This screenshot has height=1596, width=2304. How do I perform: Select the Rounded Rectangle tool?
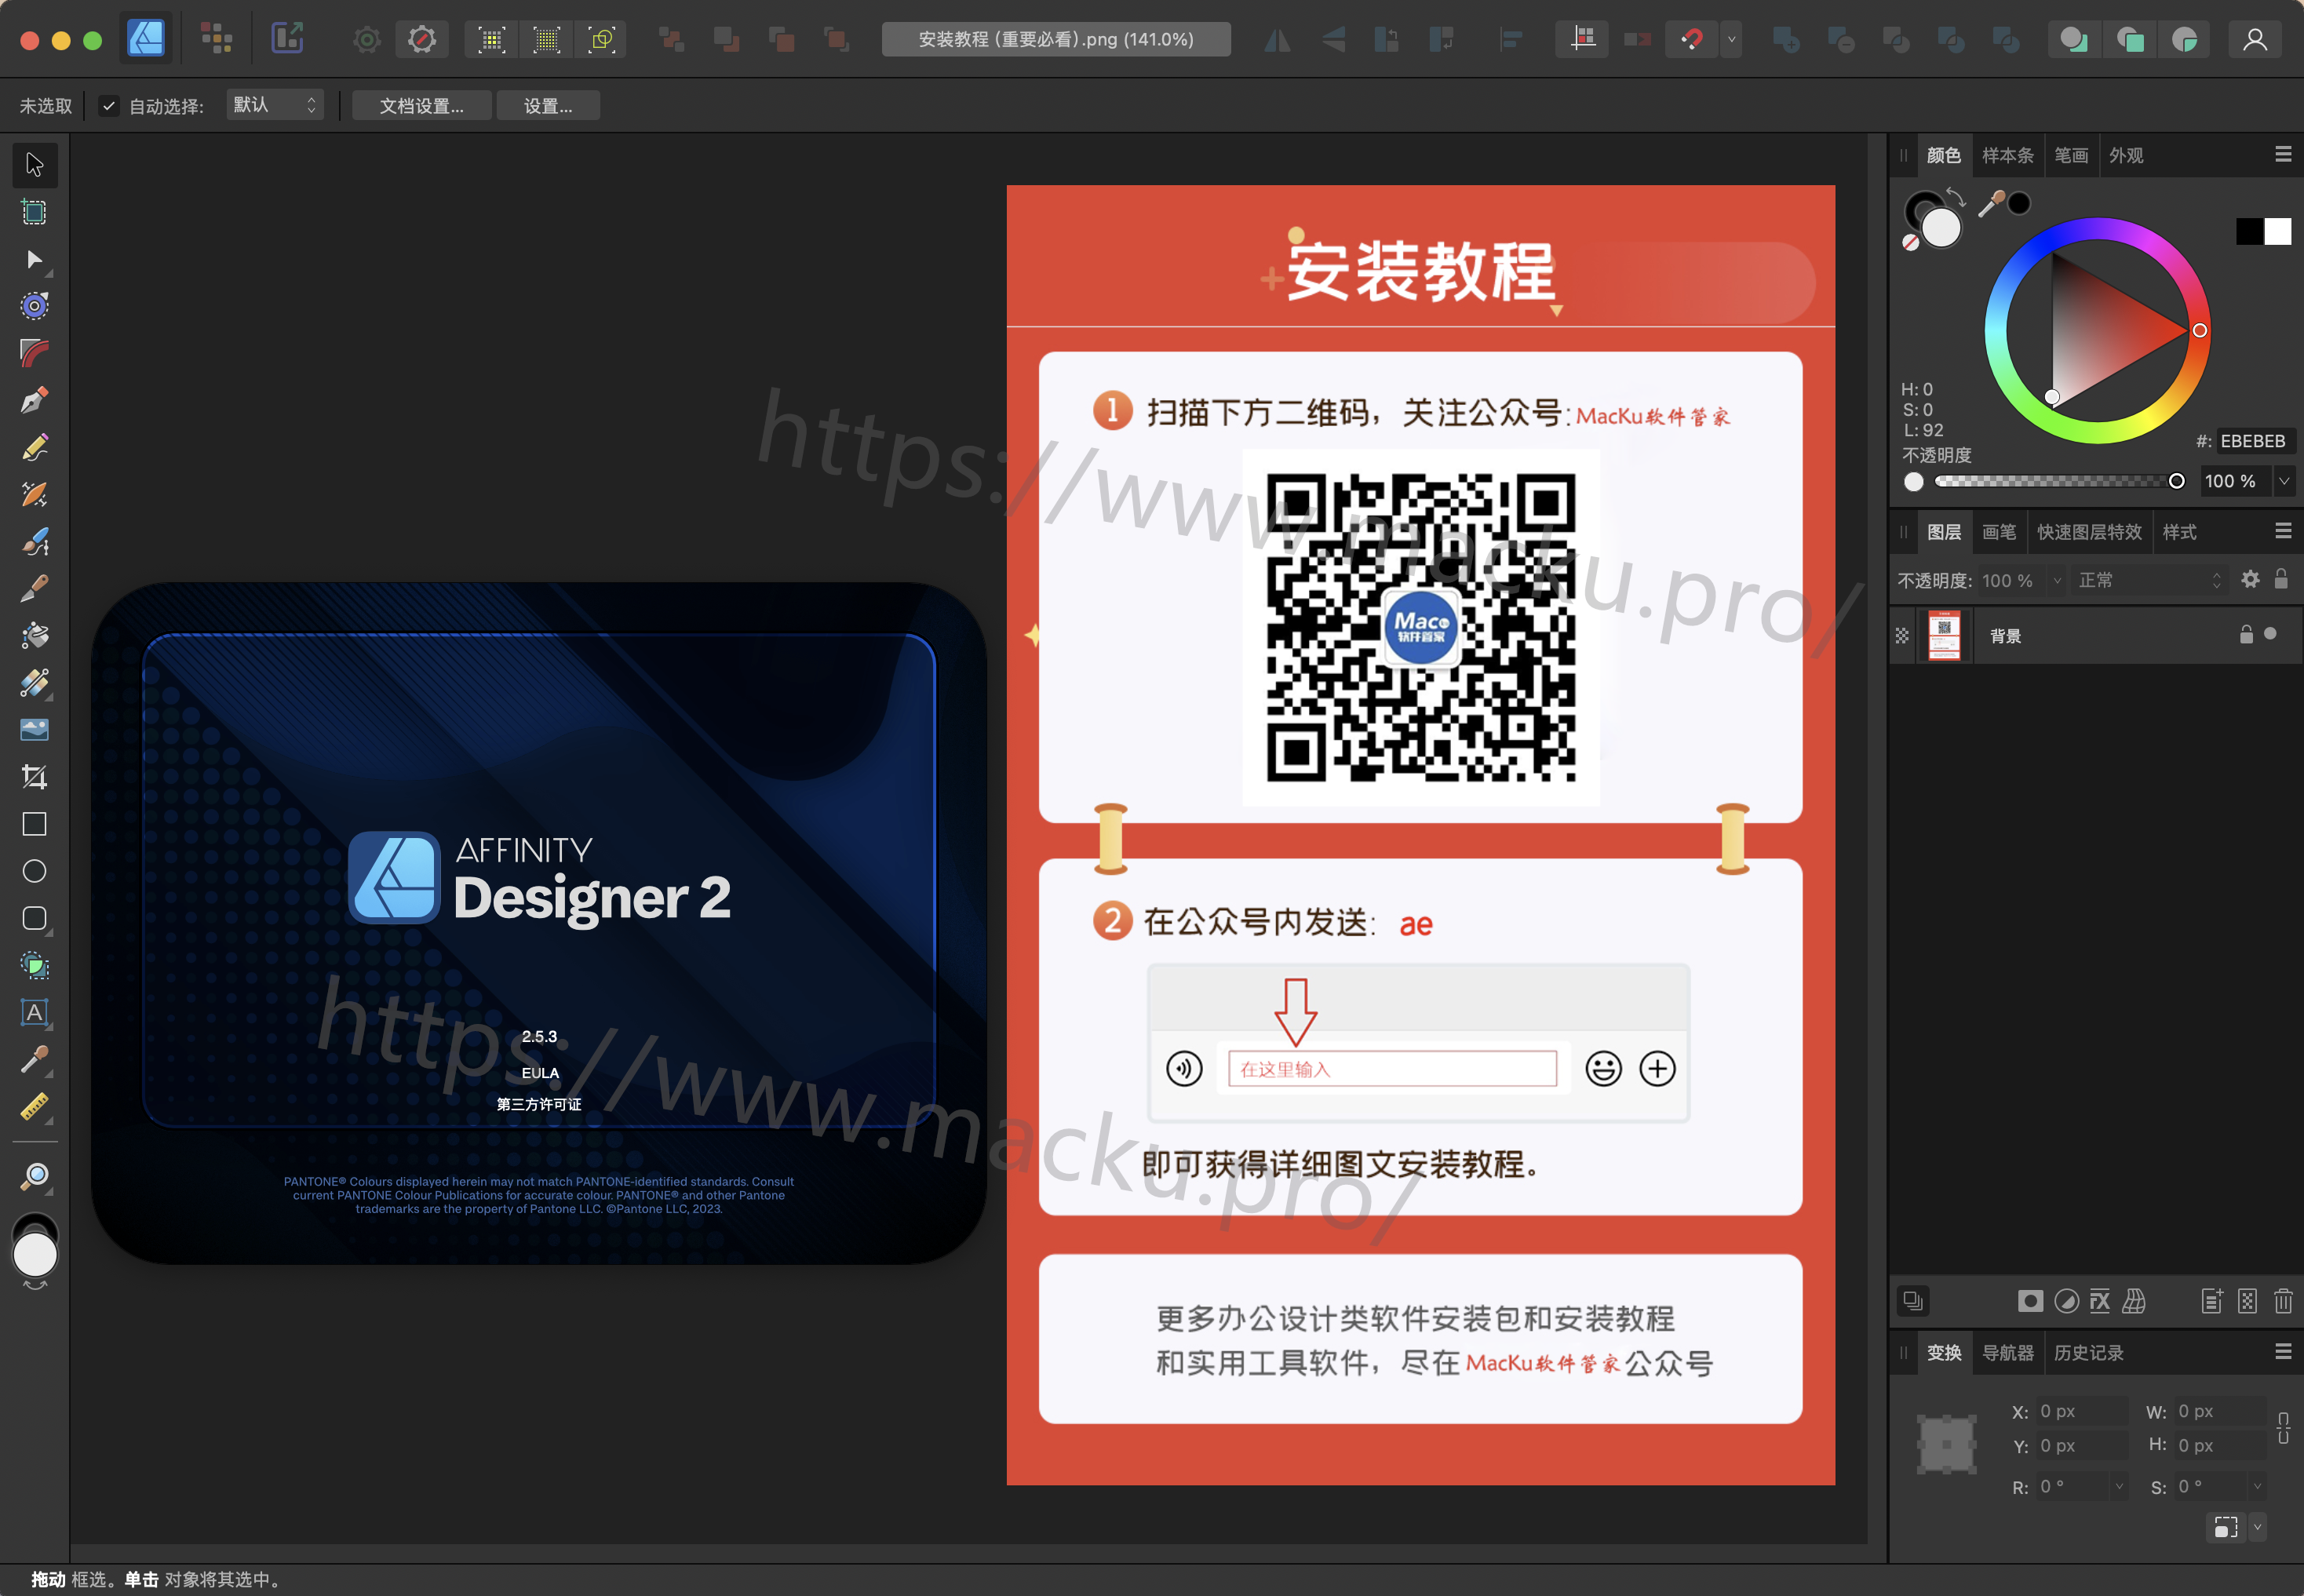click(x=35, y=918)
